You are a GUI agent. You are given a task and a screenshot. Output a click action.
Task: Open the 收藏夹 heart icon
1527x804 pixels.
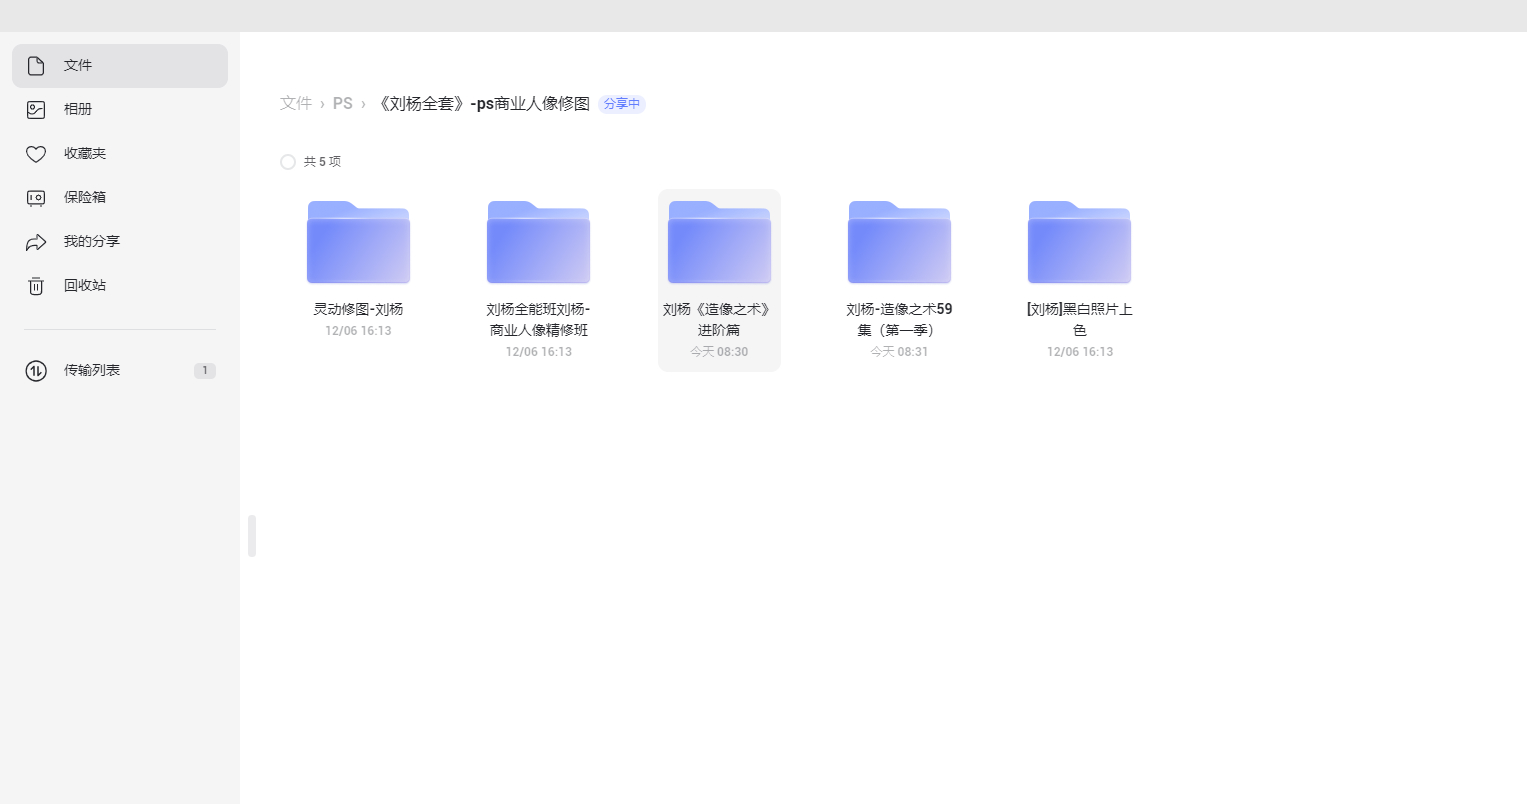point(36,154)
